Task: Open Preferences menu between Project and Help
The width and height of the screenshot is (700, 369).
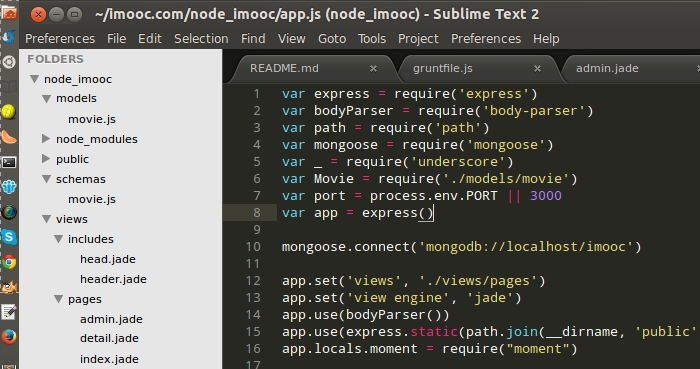Action: (x=486, y=39)
